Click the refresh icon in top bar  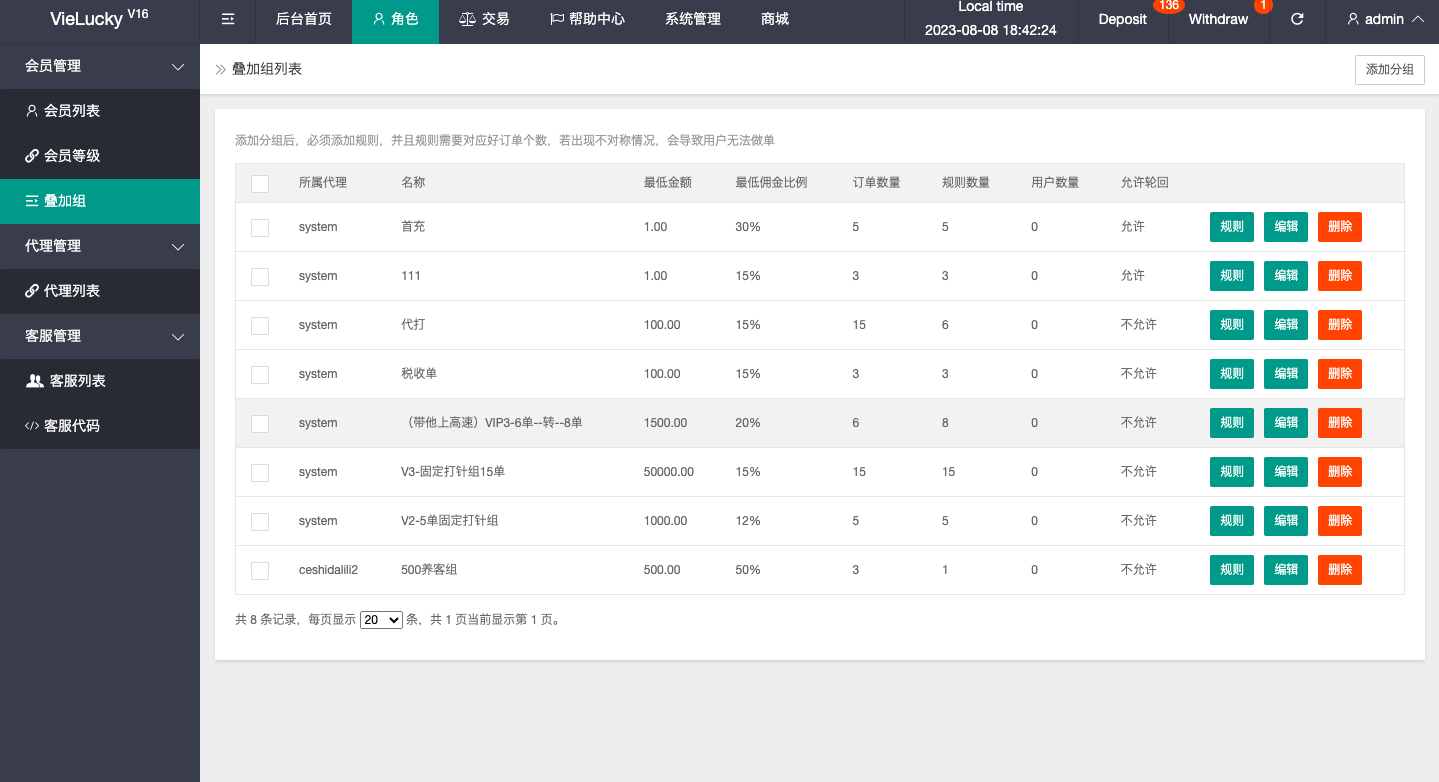click(1297, 19)
